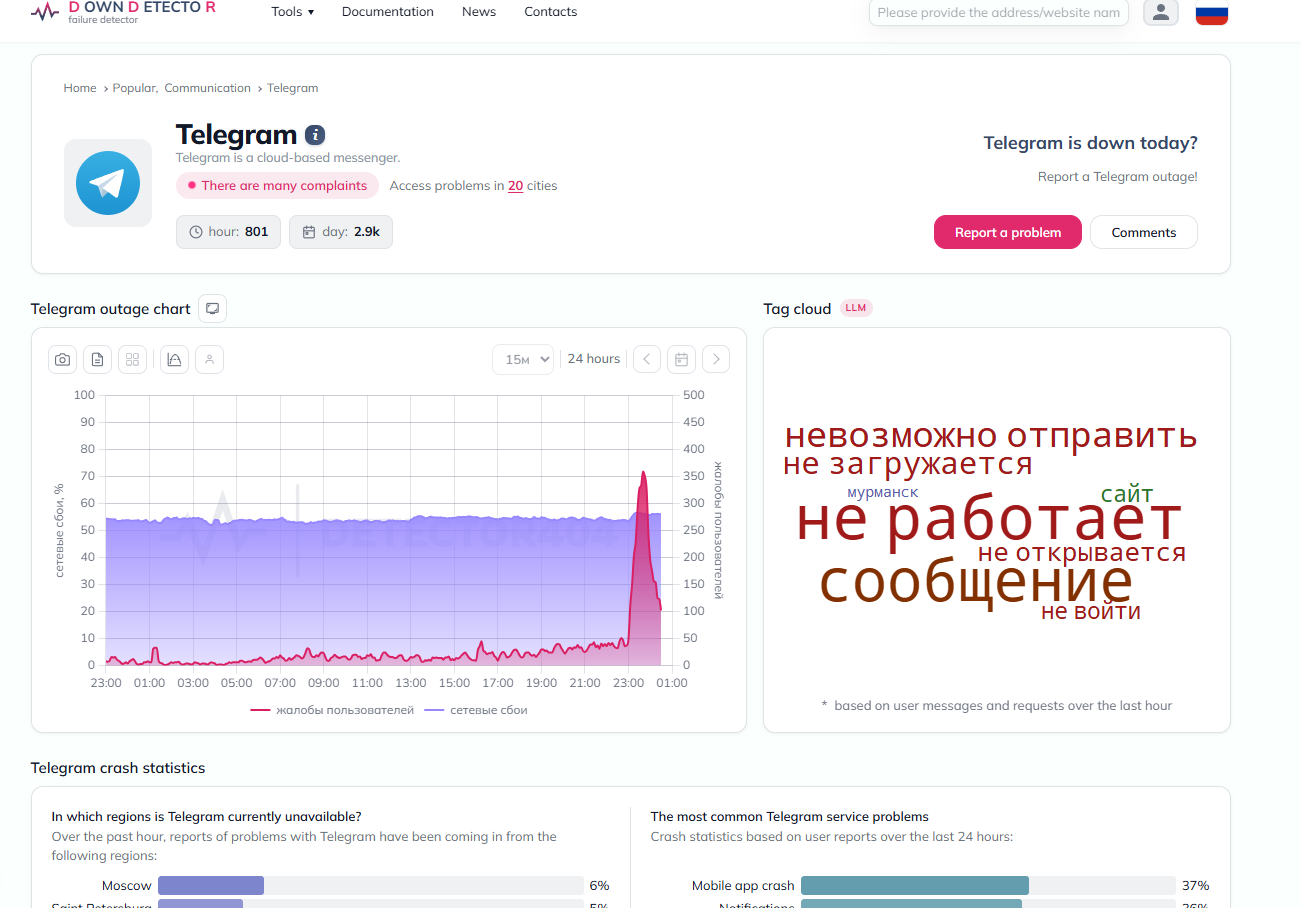Toggle the жалобы пользователей legend series
The height and width of the screenshot is (908, 1301).
click(332, 710)
